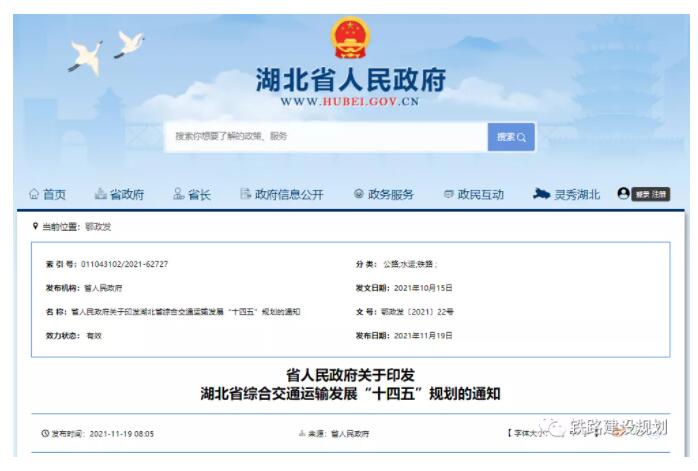Image resolution: width=698 pixels, height=471 pixels.
Task: Click the 湖北省人民政府 site title
Action: [x=351, y=80]
